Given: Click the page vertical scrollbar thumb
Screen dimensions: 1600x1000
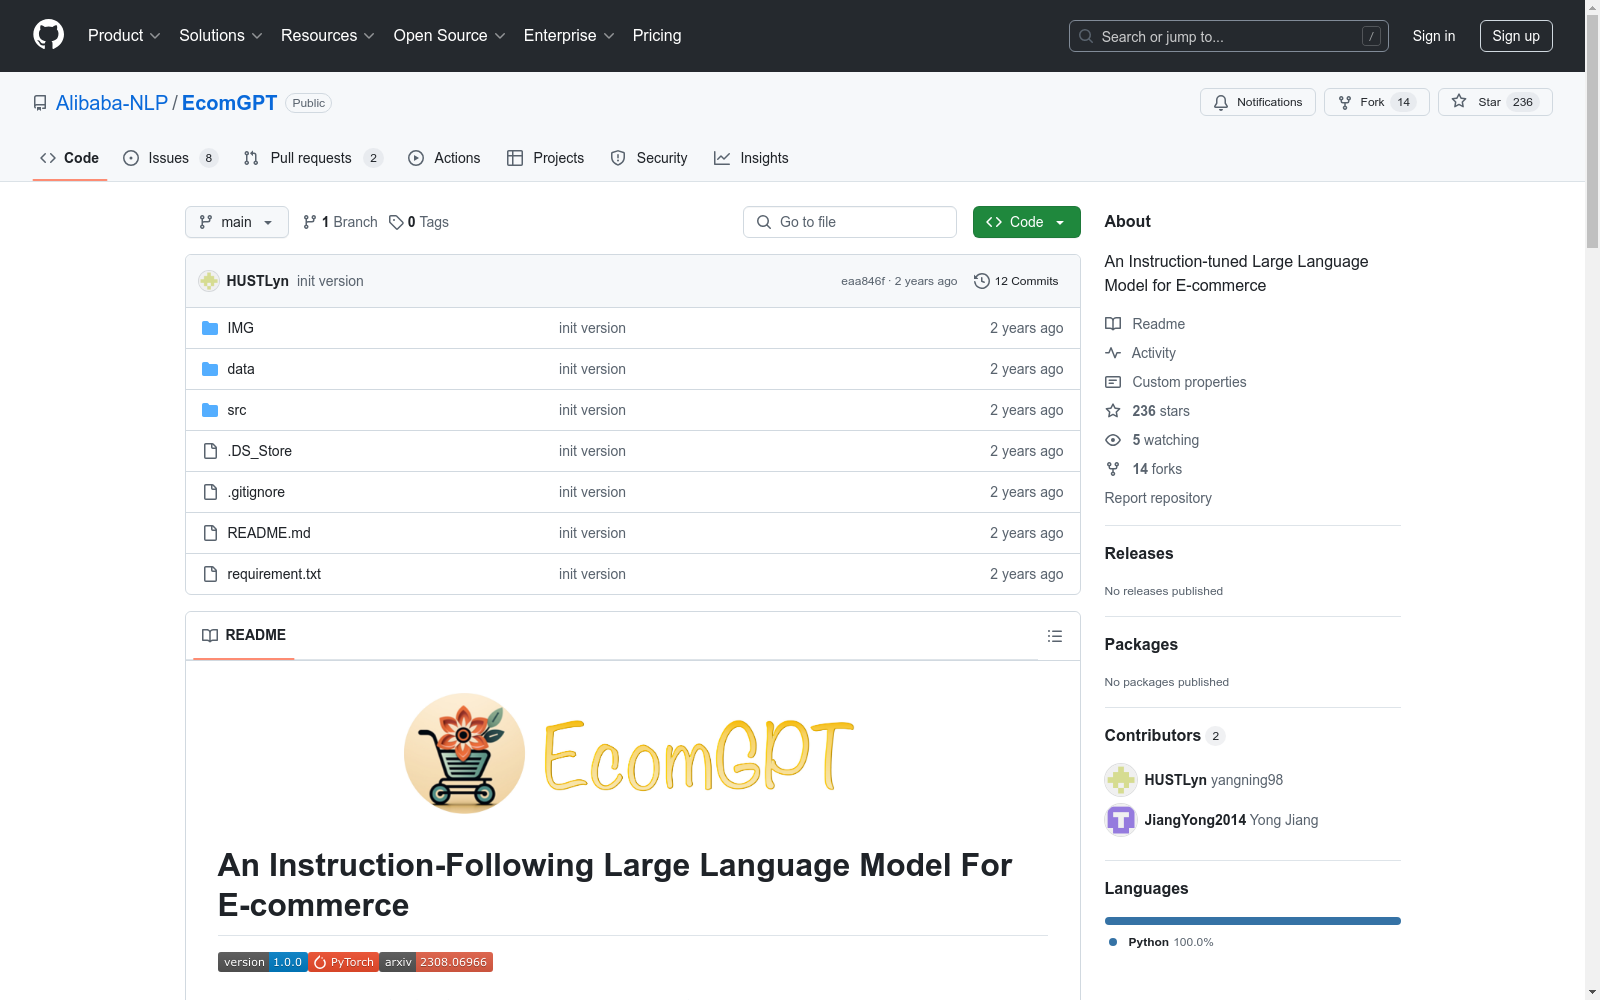Looking at the screenshot, I should point(1592,130).
